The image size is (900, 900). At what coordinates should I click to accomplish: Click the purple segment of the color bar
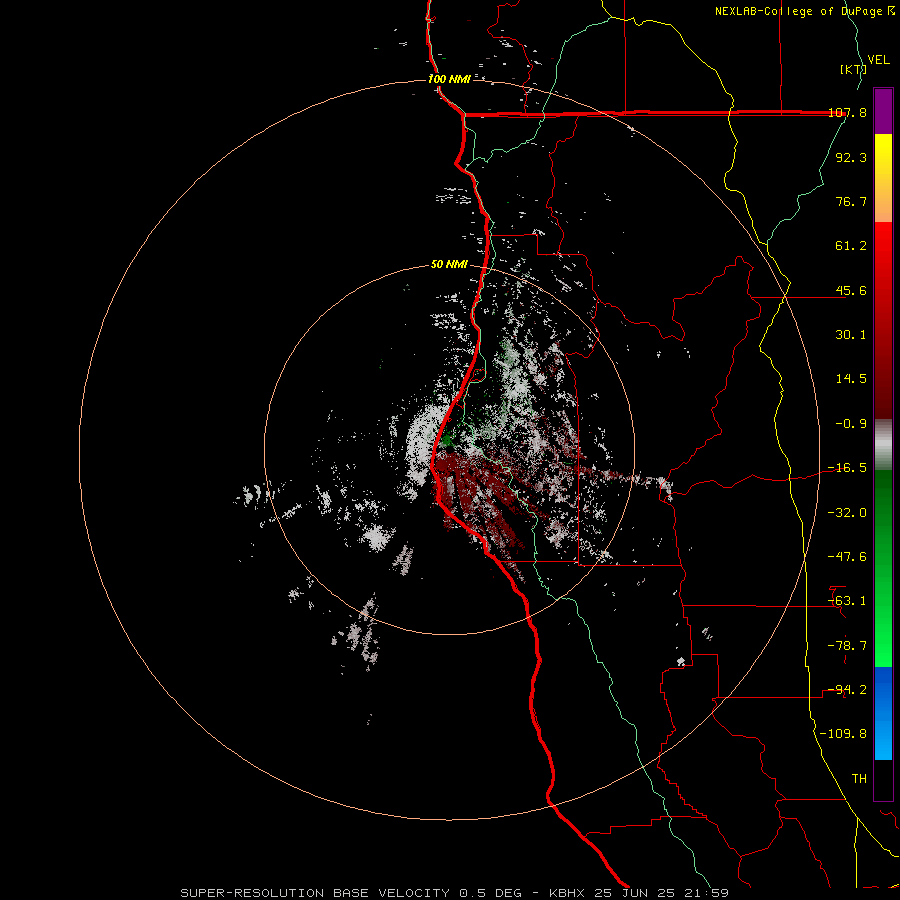coord(883,111)
